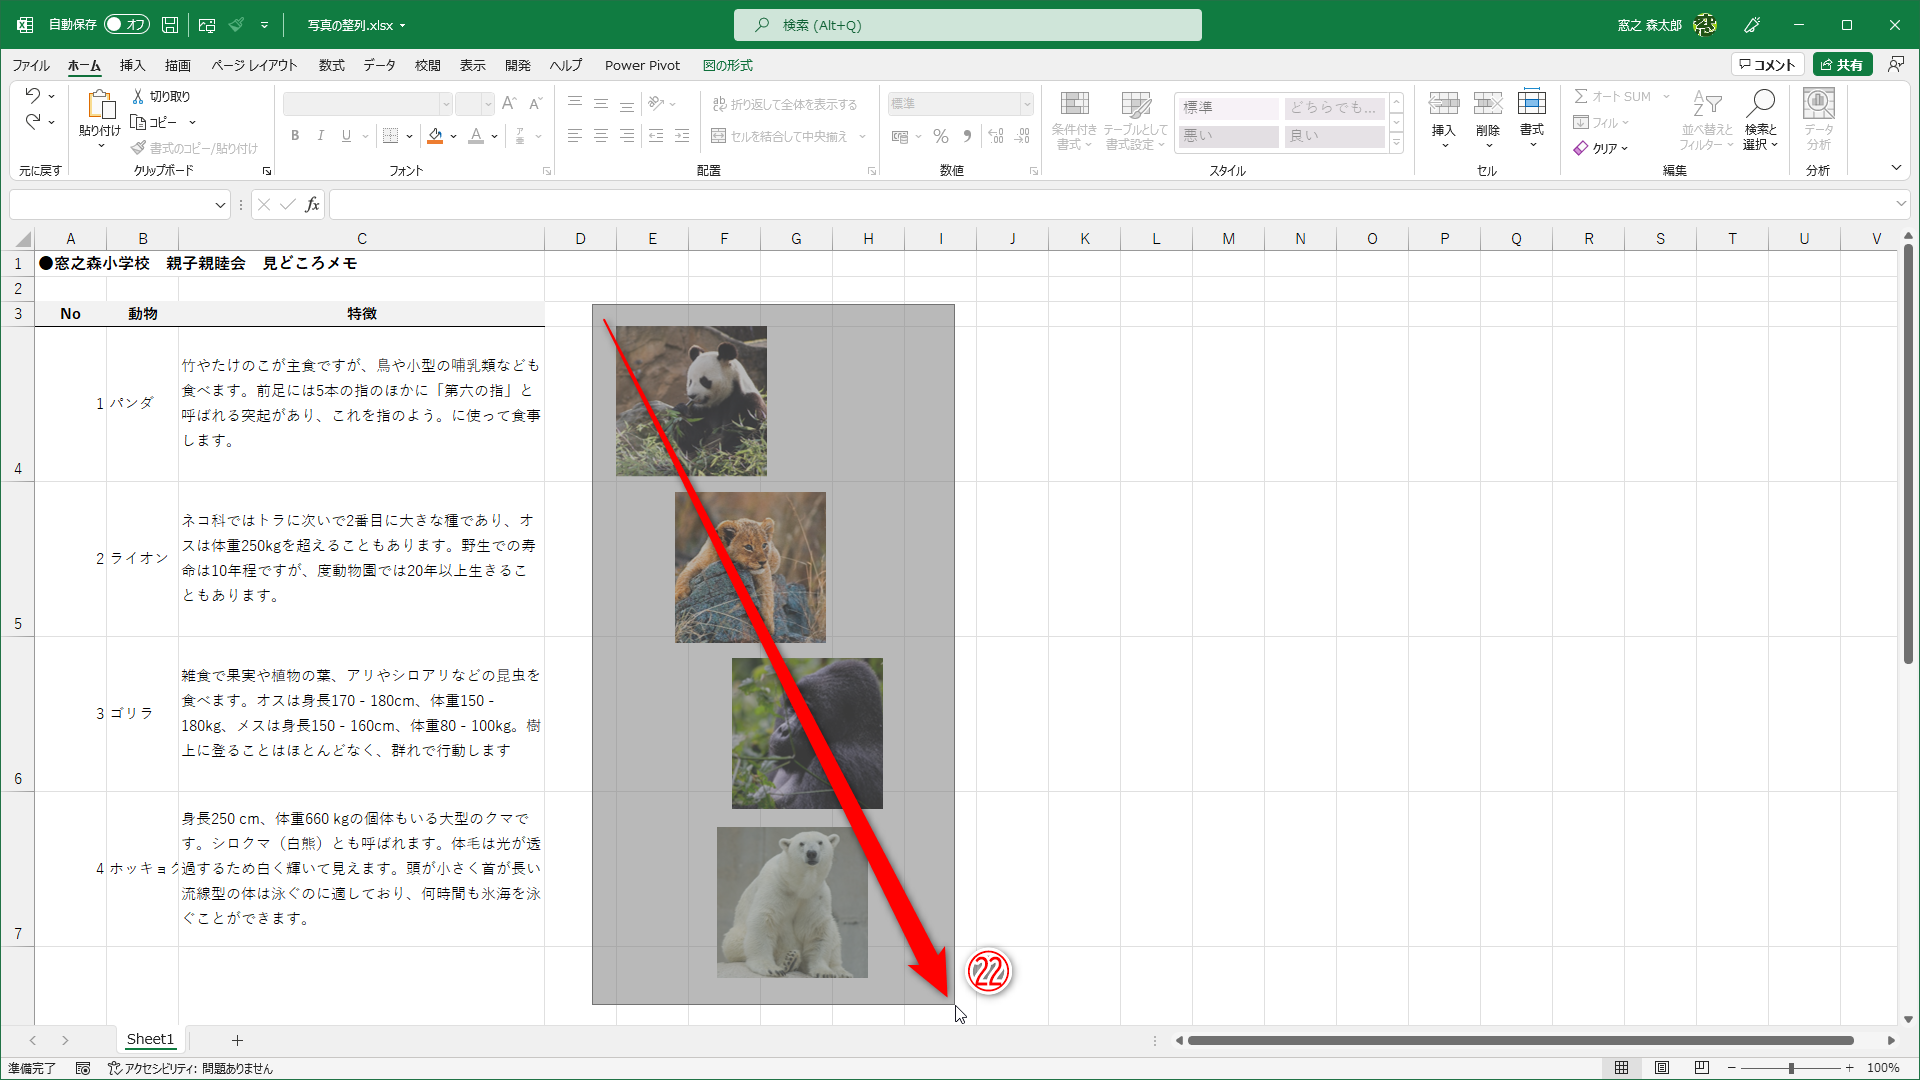This screenshot has height=1080, width=1920.
Task: Click the Save floppy disk icon
Action: point(170,25)
